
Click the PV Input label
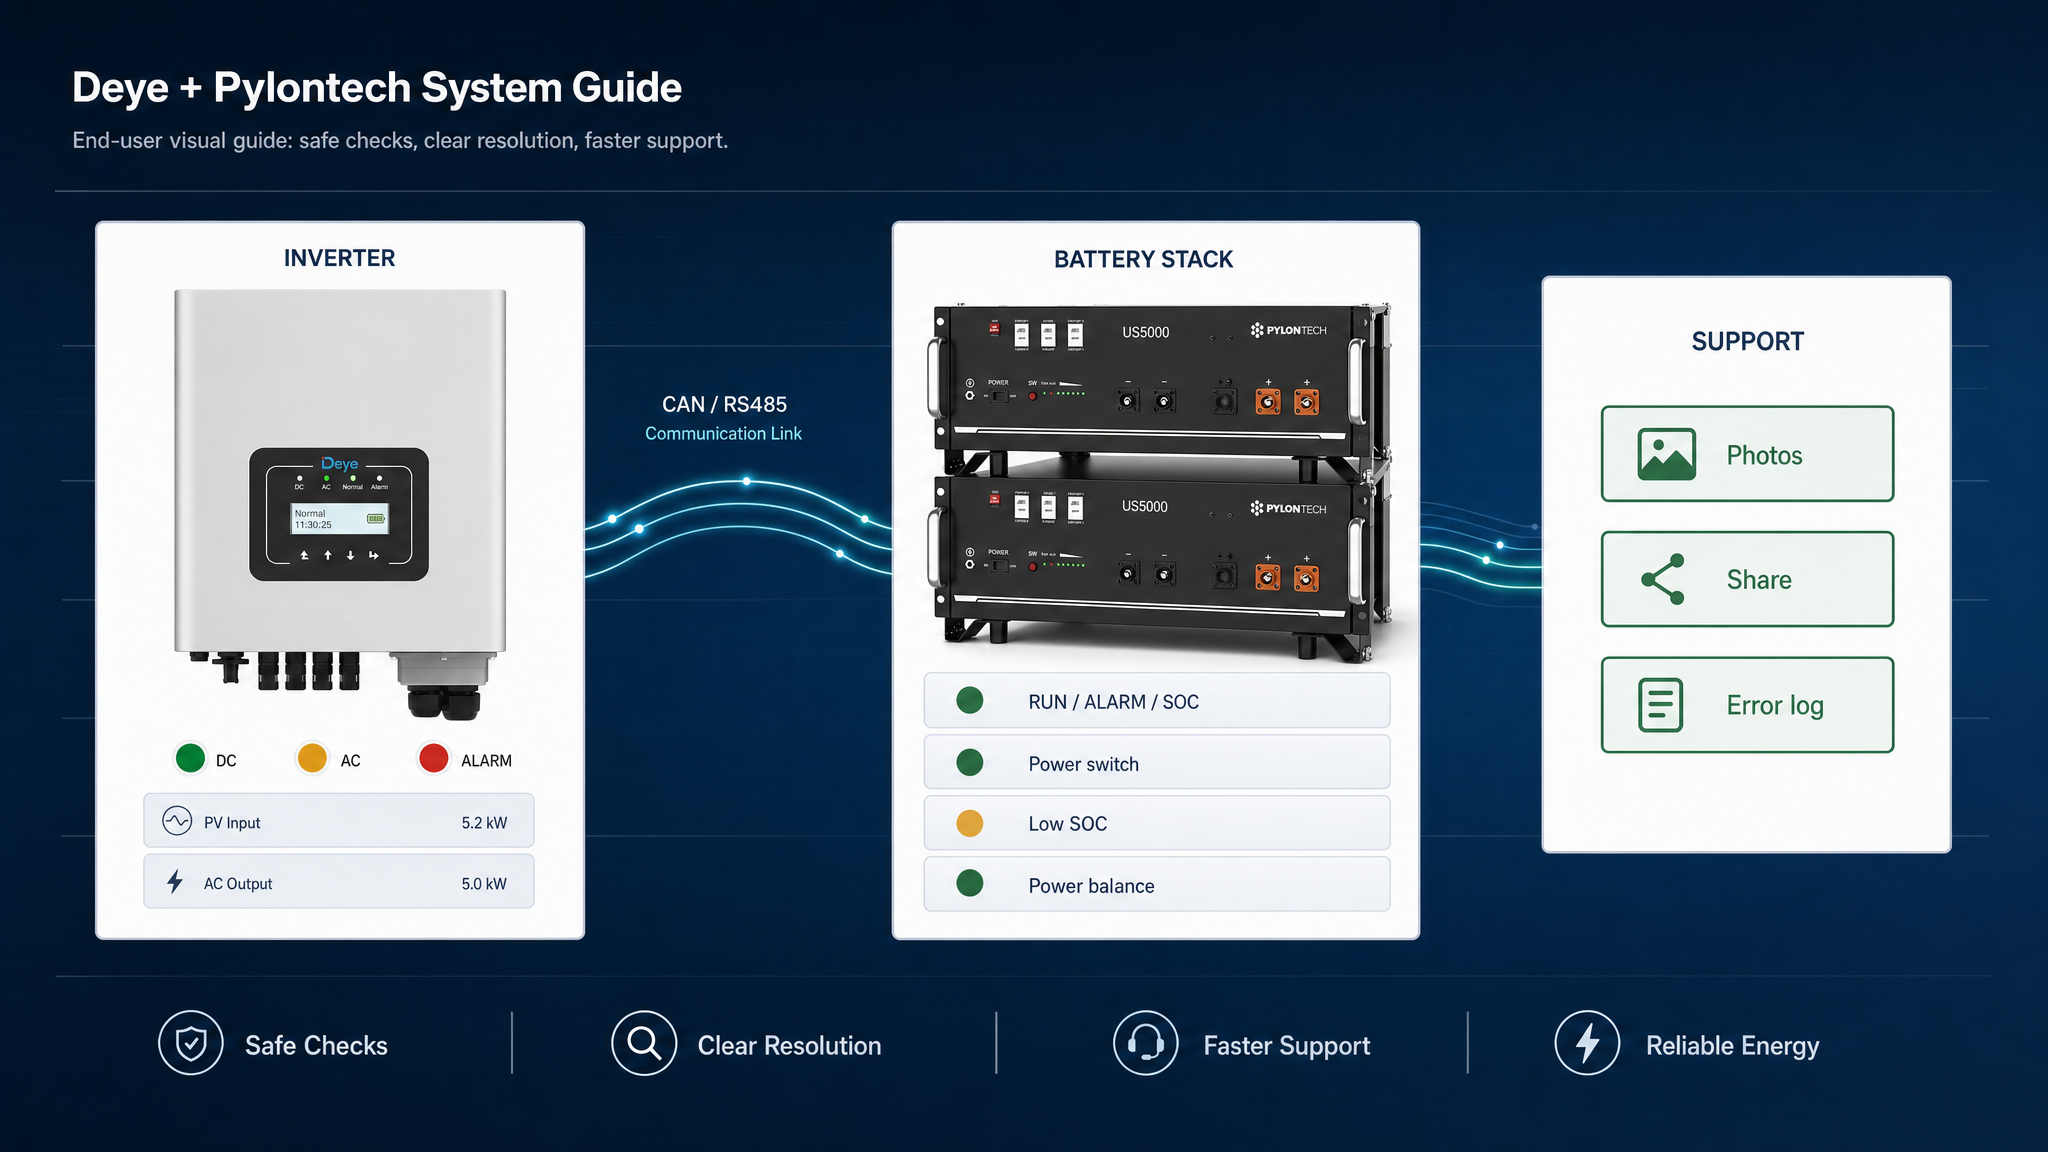[x=232, y=823]
